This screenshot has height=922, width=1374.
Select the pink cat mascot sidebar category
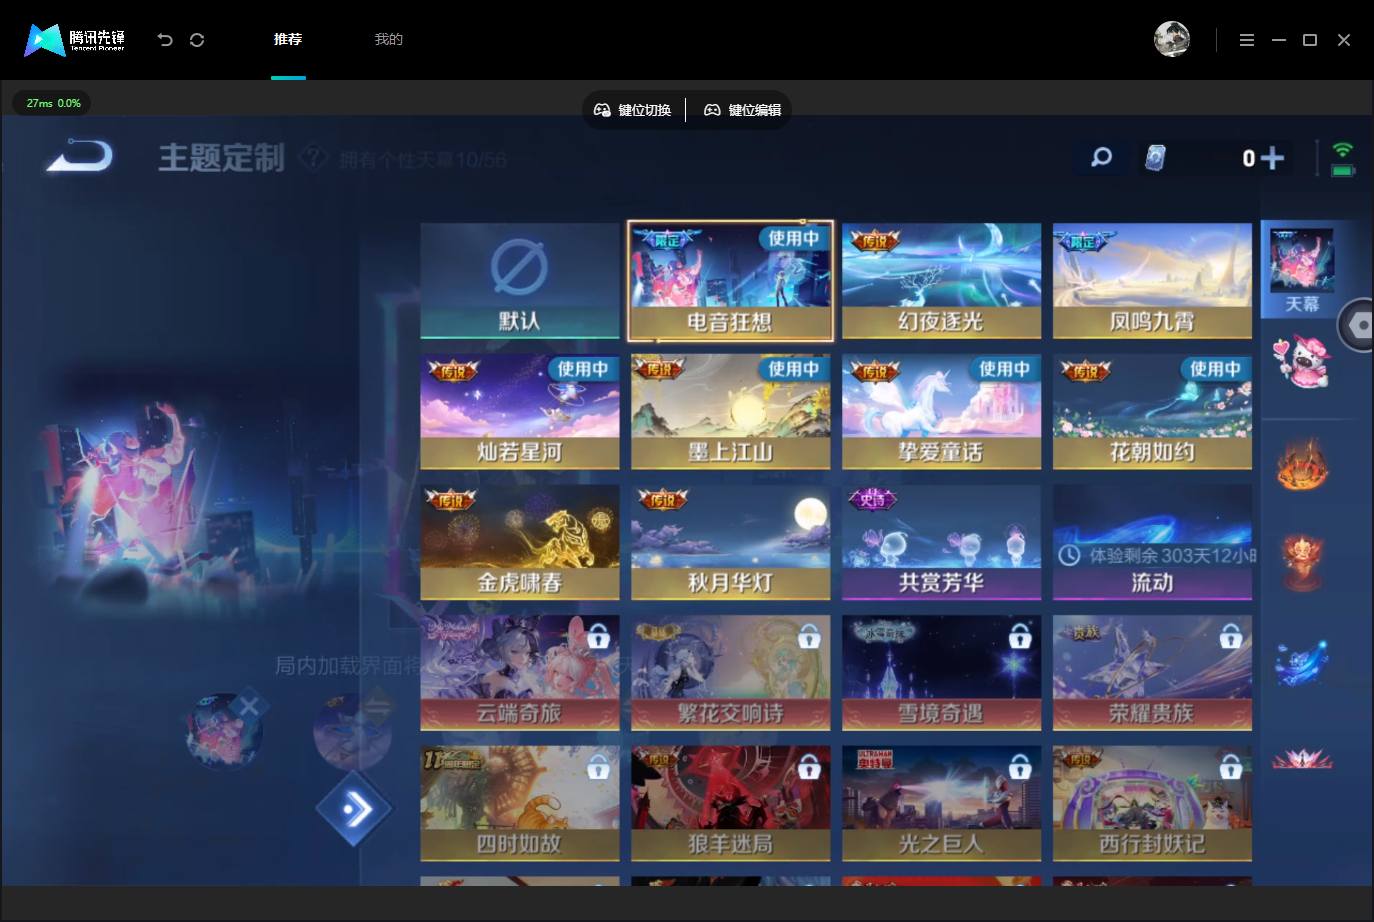tap(1301, 361)
